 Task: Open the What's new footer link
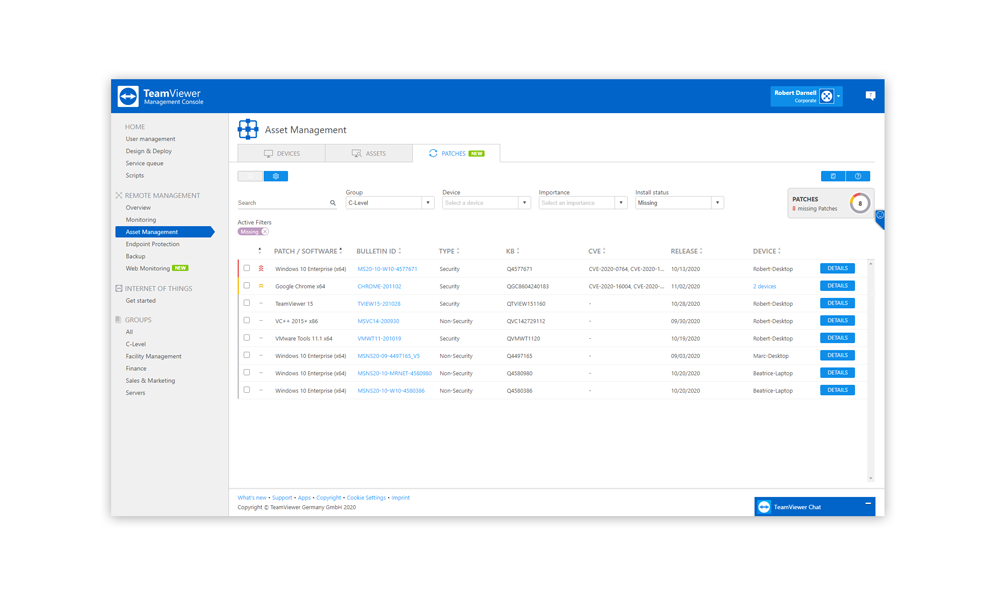252,497
